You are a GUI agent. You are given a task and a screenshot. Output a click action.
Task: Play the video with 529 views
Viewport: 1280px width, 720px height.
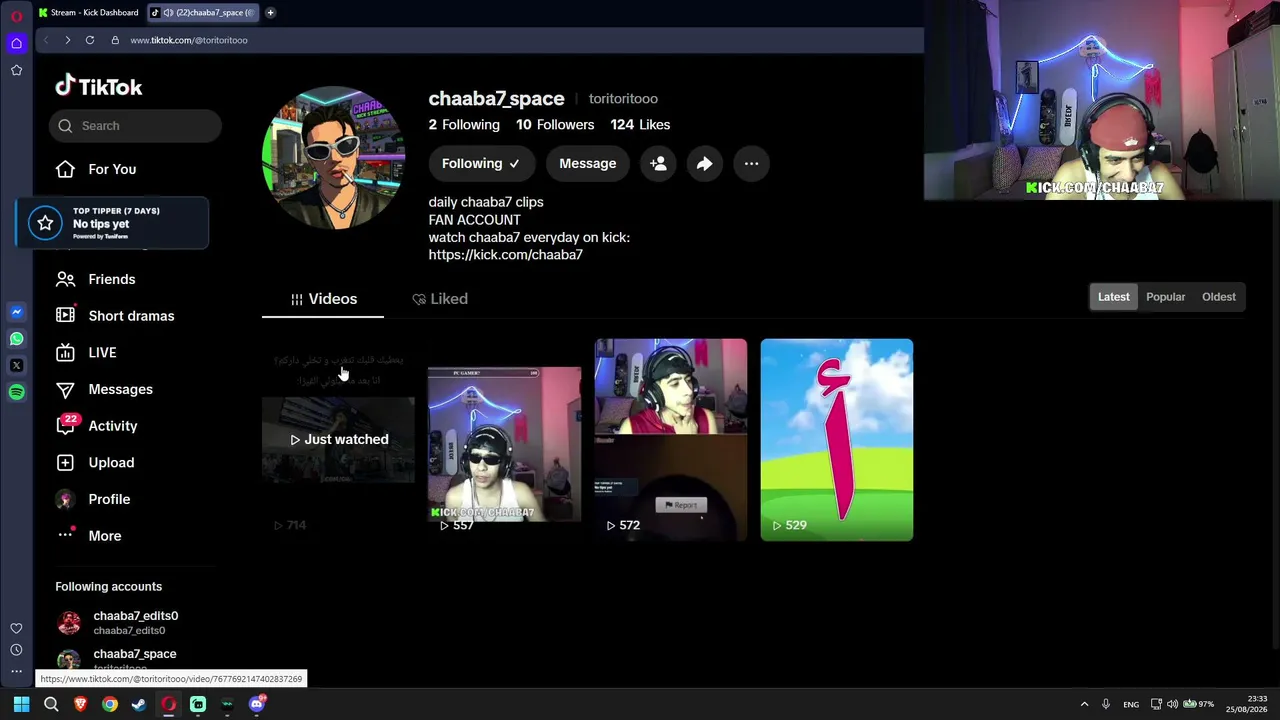tap(836, 440)
